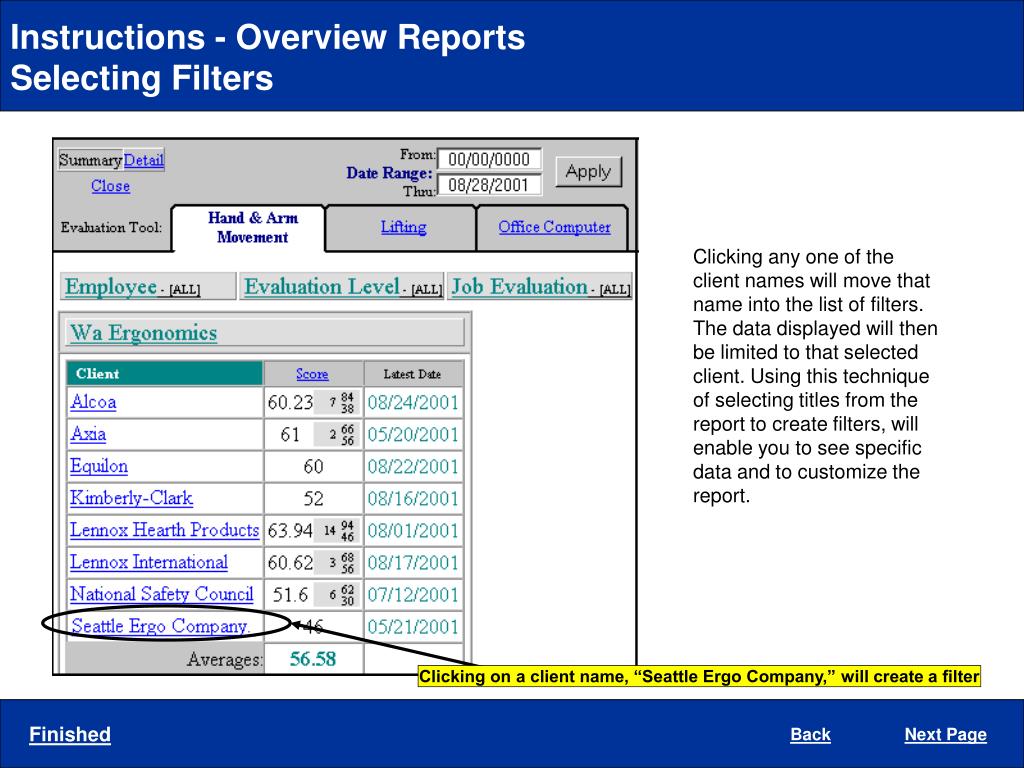Image resolution: width=1024 pixels, height=768 pixels.
Task: Click Kimberly-Clark's score 52
Action: (313, 498)
